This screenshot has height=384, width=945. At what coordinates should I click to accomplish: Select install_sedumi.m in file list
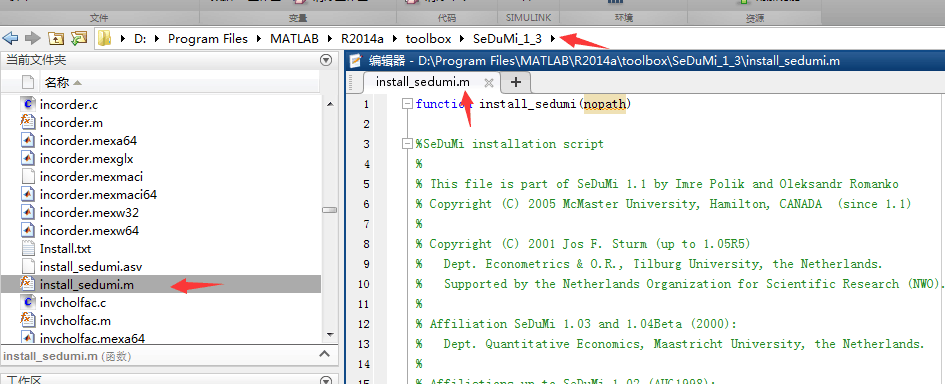tap(161, 285)
